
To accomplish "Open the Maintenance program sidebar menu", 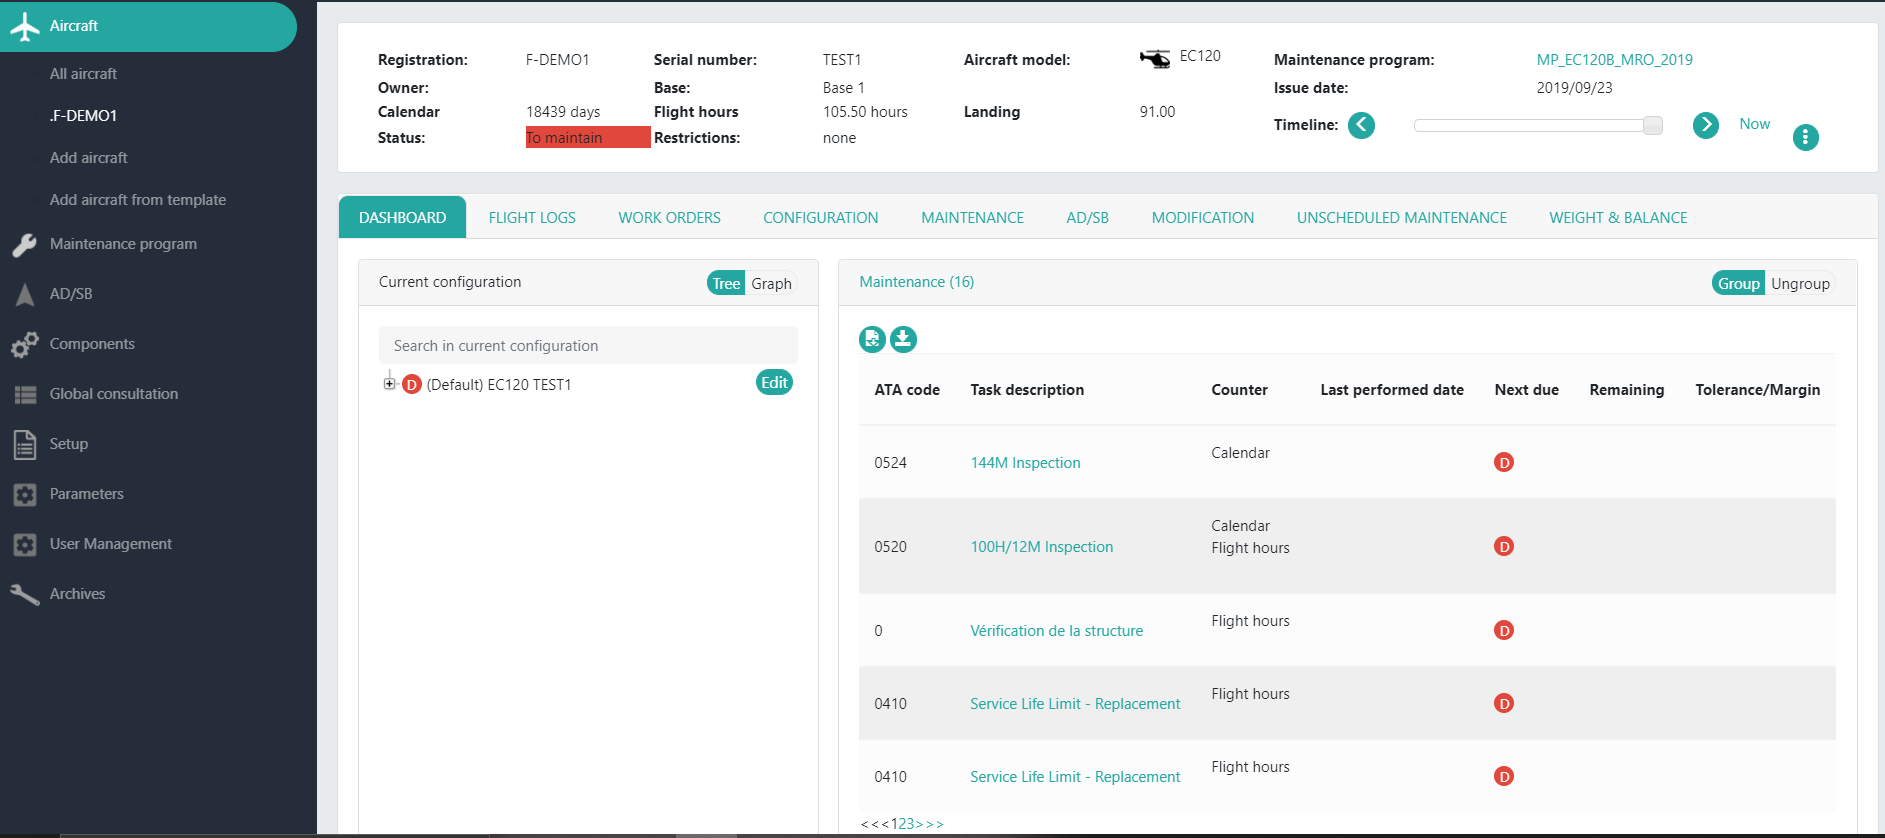I will pyautogui.click(x=123, y=244).
